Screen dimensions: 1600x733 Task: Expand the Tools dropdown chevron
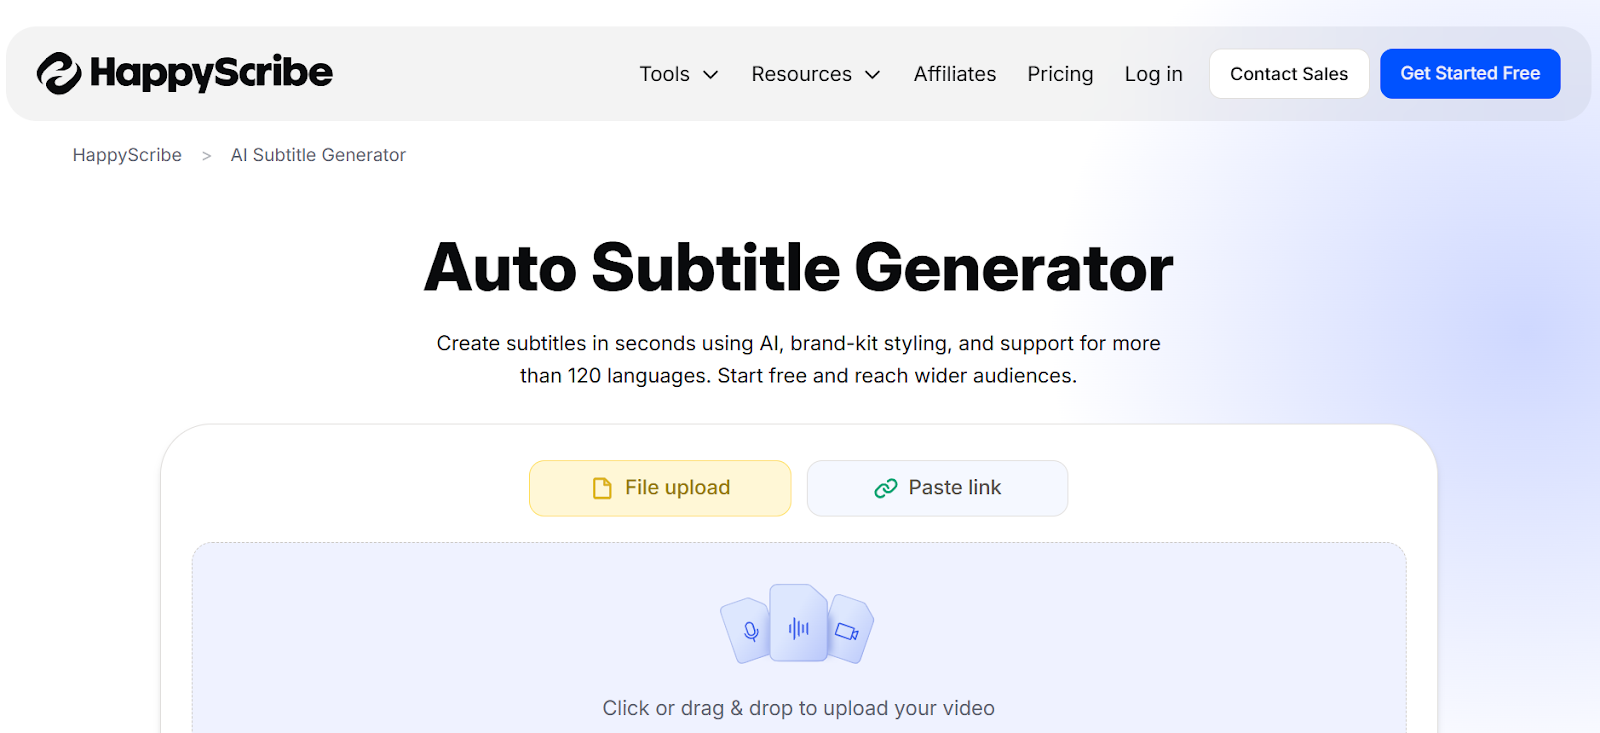tap(711, 75)
